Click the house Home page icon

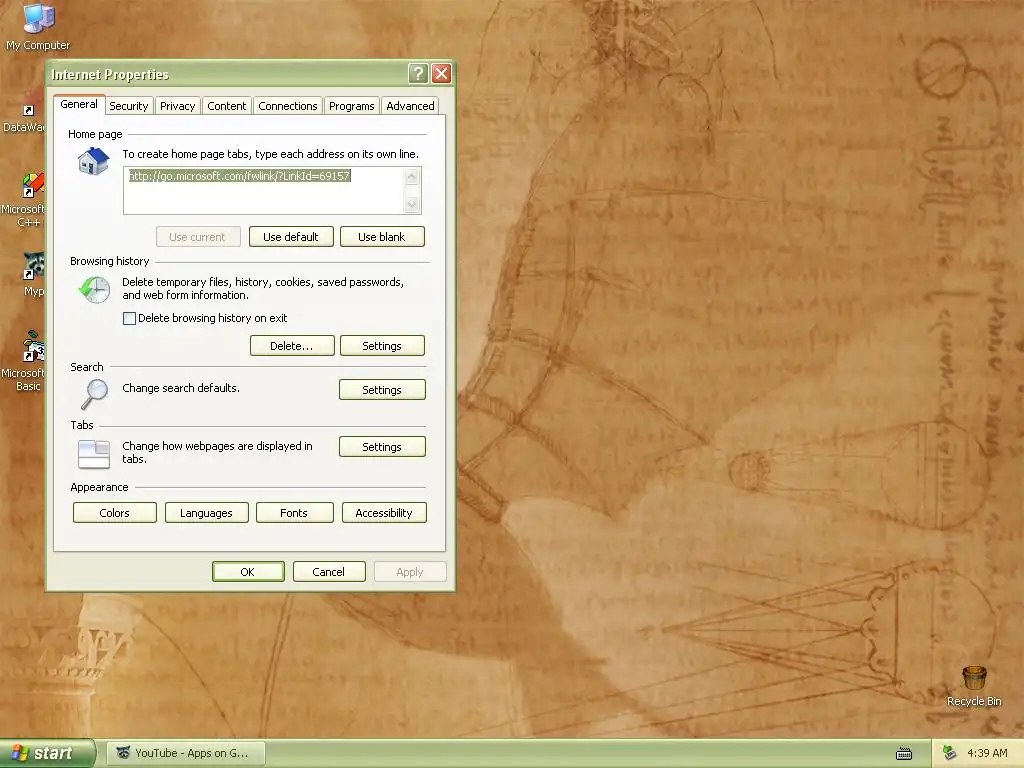93,161
